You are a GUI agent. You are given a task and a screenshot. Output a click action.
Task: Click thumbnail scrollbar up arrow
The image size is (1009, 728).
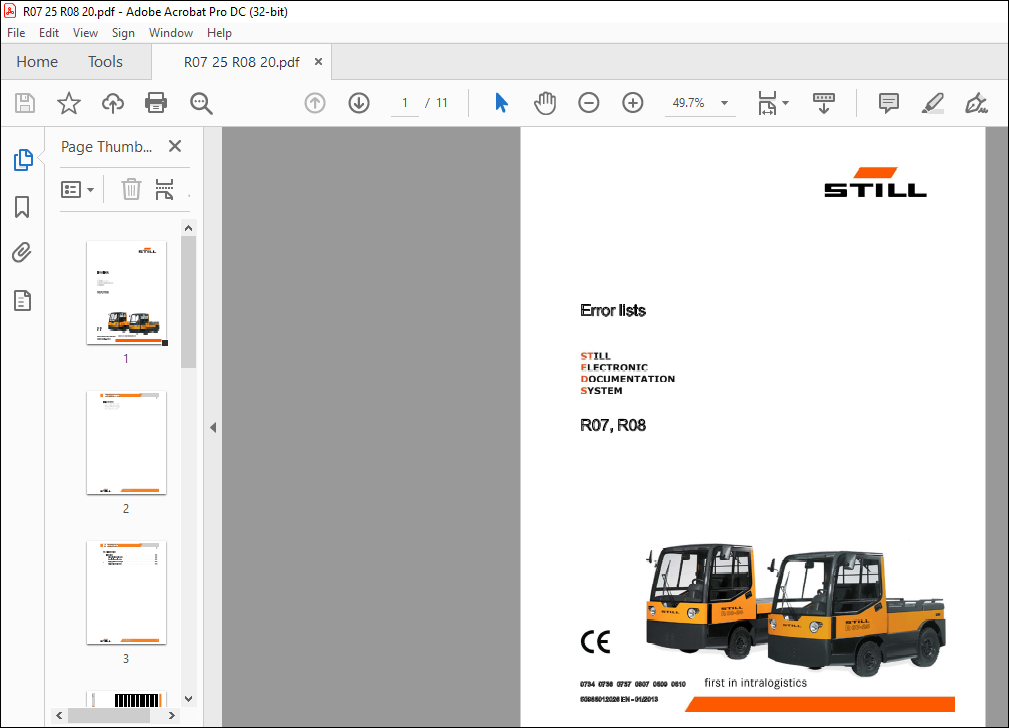point(189,228)
